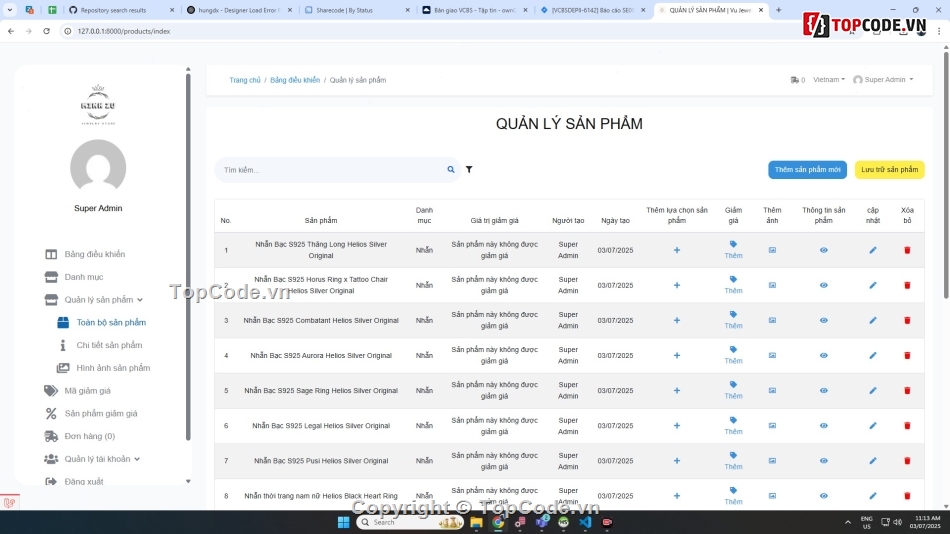The height and width of the screenshot is (534, 950).
Task: View product info eye icon in row 6
Action: [824, 425]
